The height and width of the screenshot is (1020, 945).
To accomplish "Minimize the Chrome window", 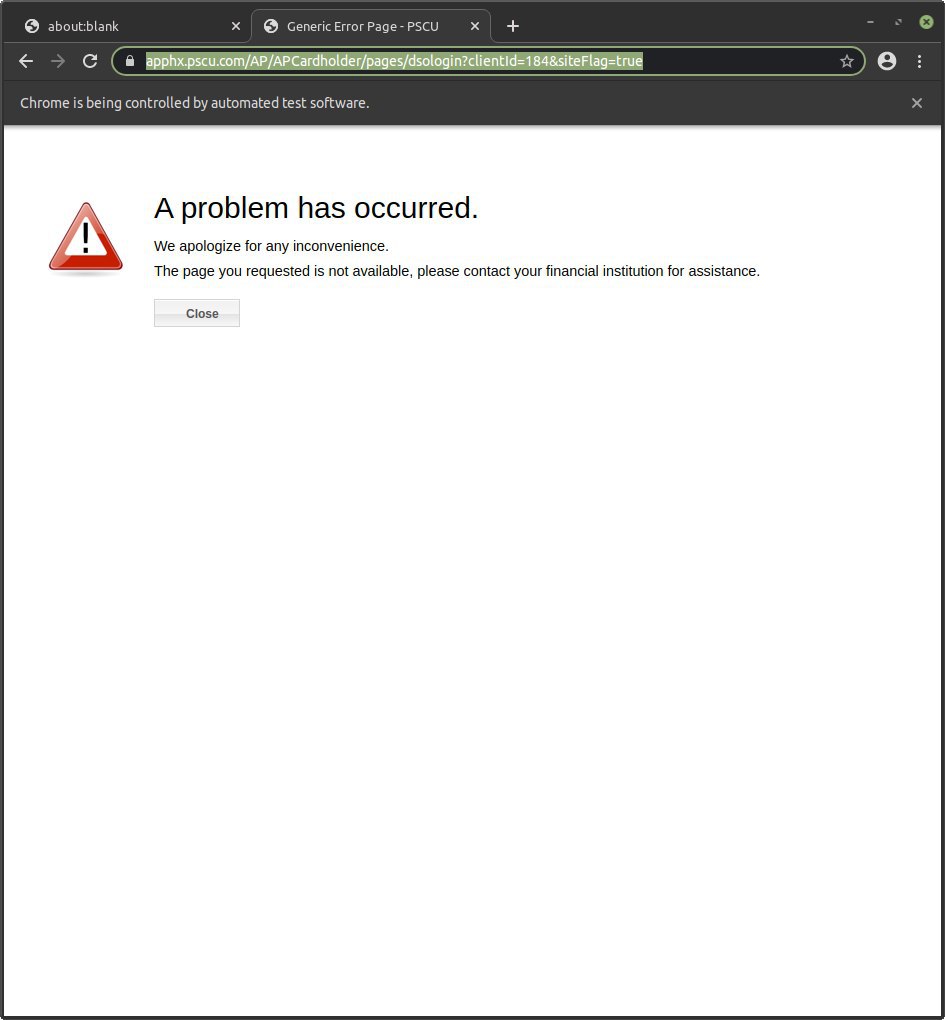I will 870,22.
